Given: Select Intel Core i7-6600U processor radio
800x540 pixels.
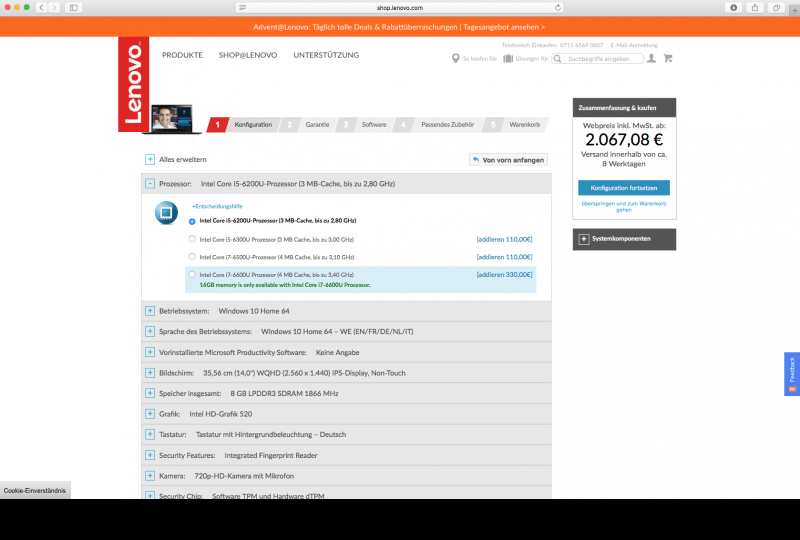Looking at the screenshot, I should click(192, 274).
